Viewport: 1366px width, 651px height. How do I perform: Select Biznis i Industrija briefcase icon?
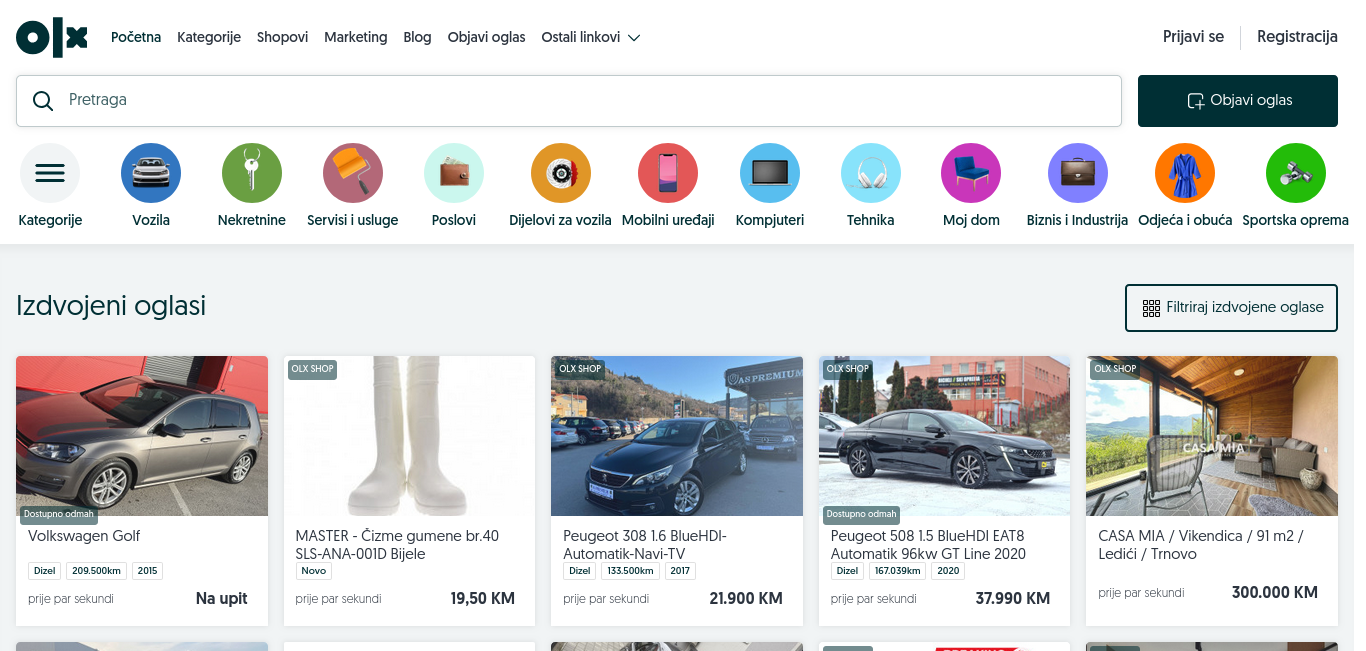tap(1078, 173)
